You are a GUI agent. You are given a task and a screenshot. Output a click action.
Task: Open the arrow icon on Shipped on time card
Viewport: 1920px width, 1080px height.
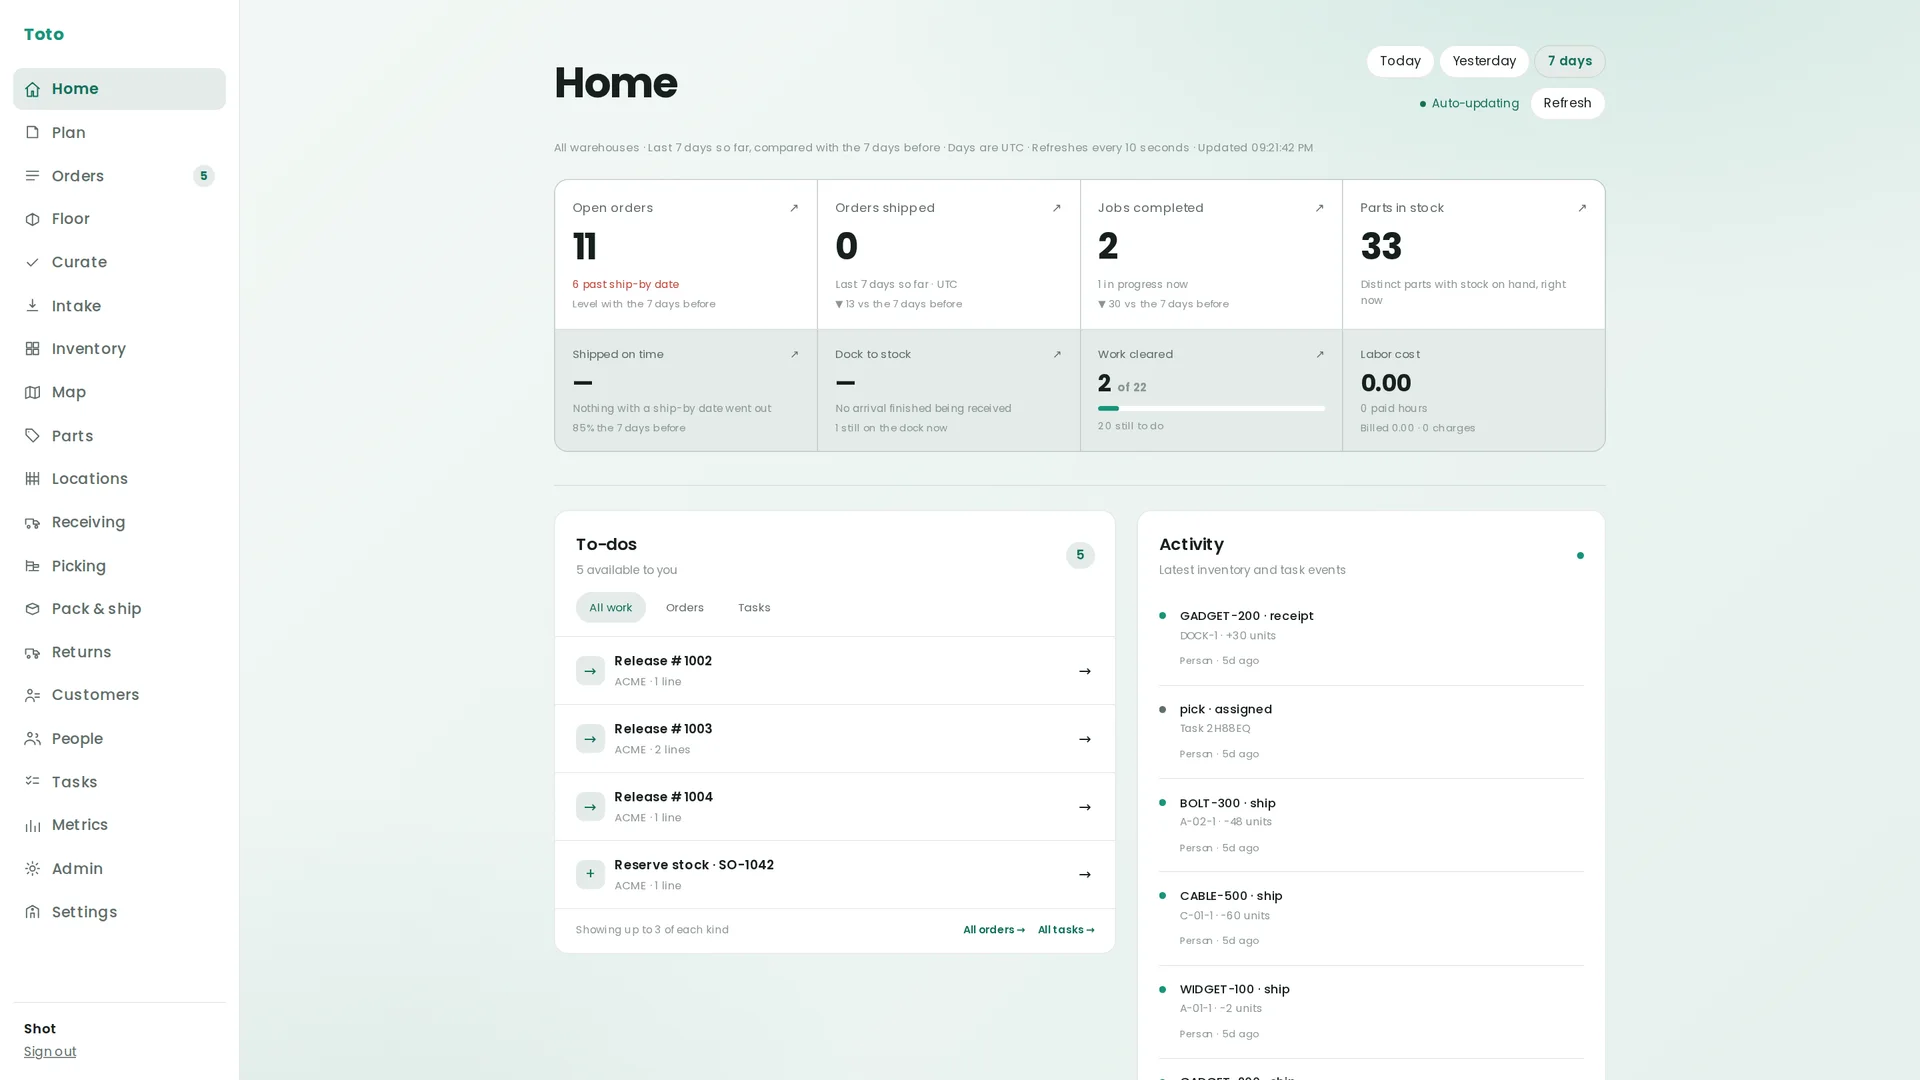pos(794,354)
